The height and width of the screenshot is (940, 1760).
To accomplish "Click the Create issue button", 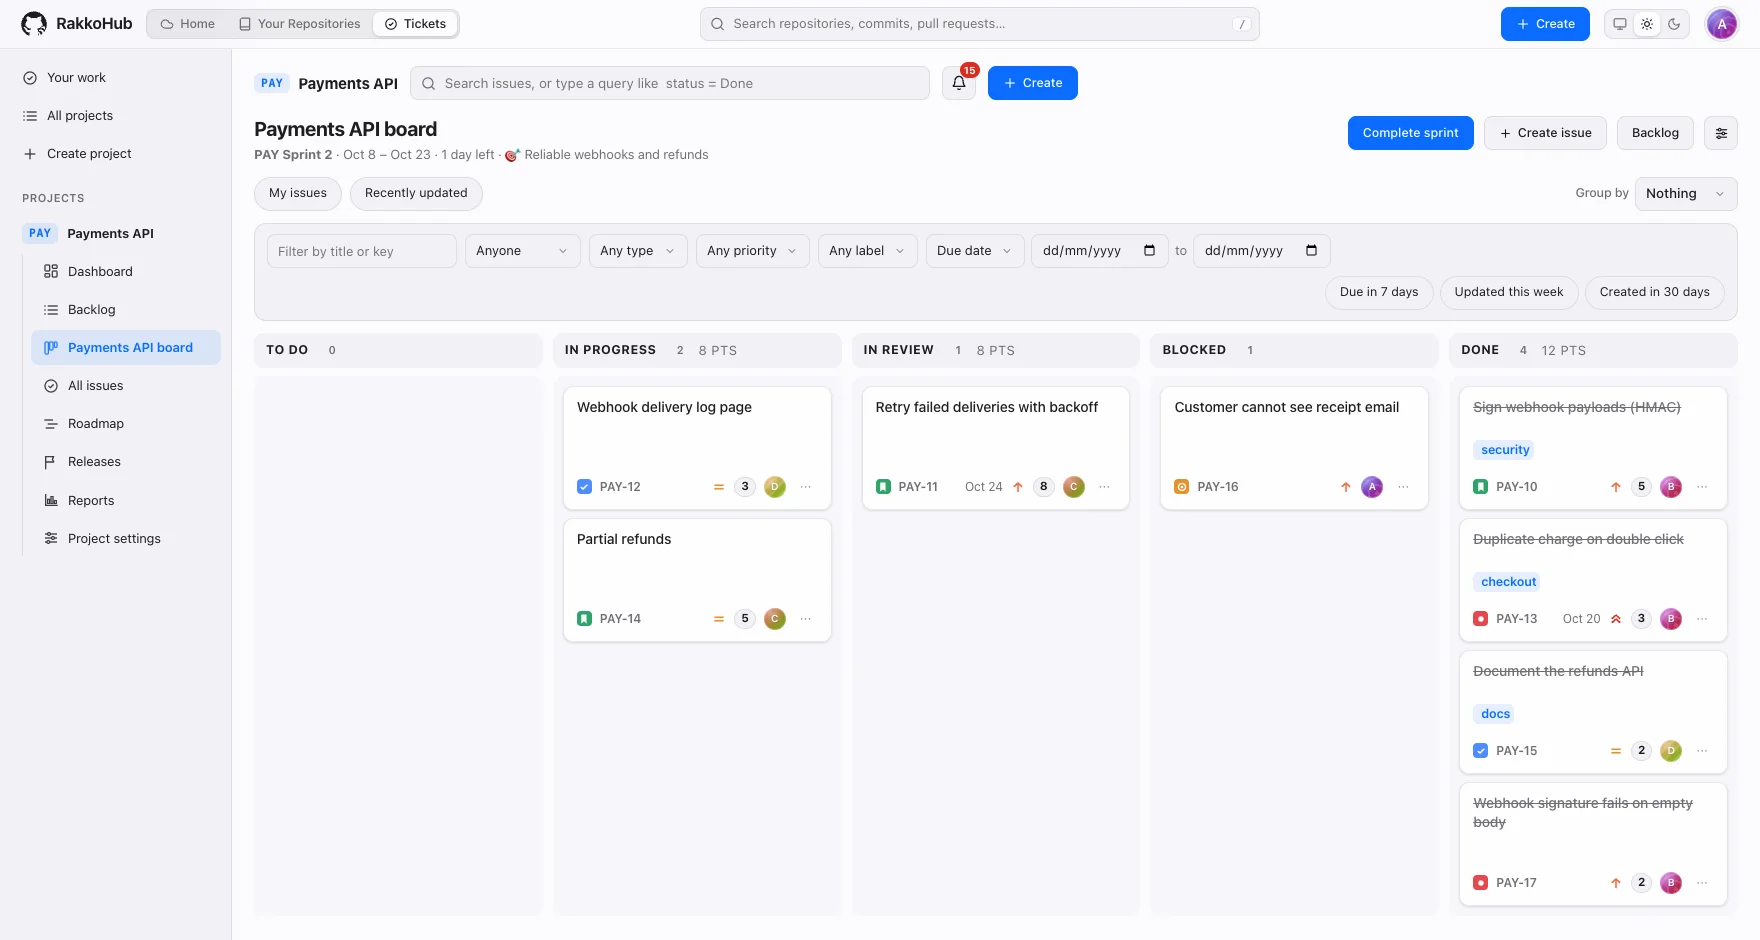I will (x=1545, y=133).
